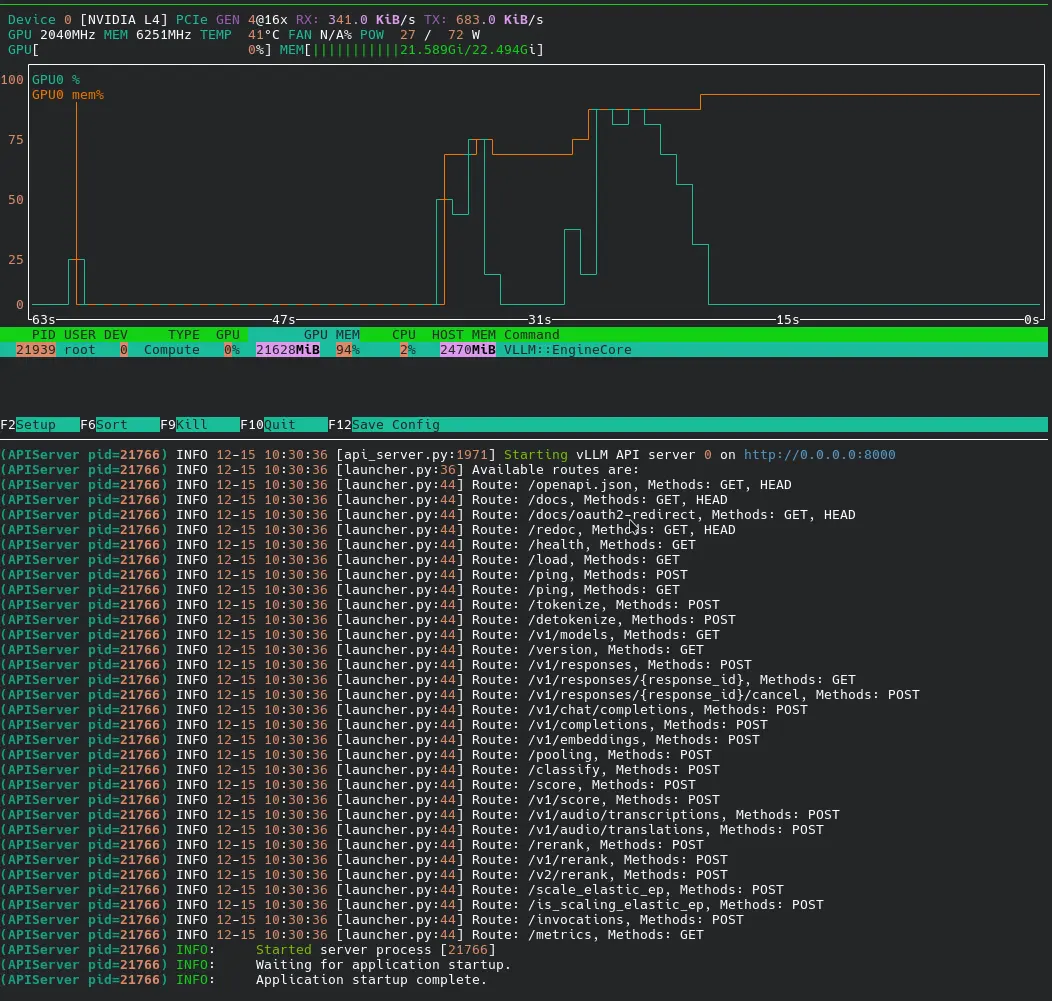
Task: Choose F9 Kill in nvtop
Action: [x=199, y=425]
